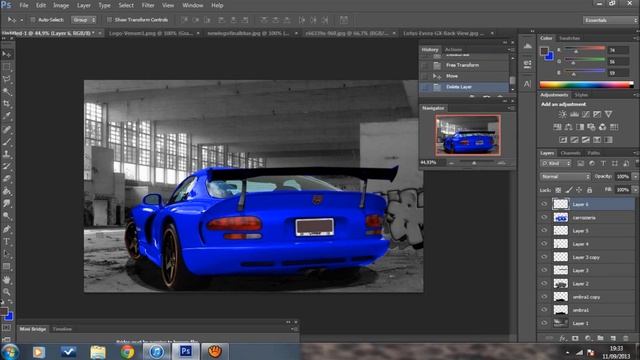Lock transparent pixels in Layers panel
This screenshot has width=640, height=360.
(558, 190)
